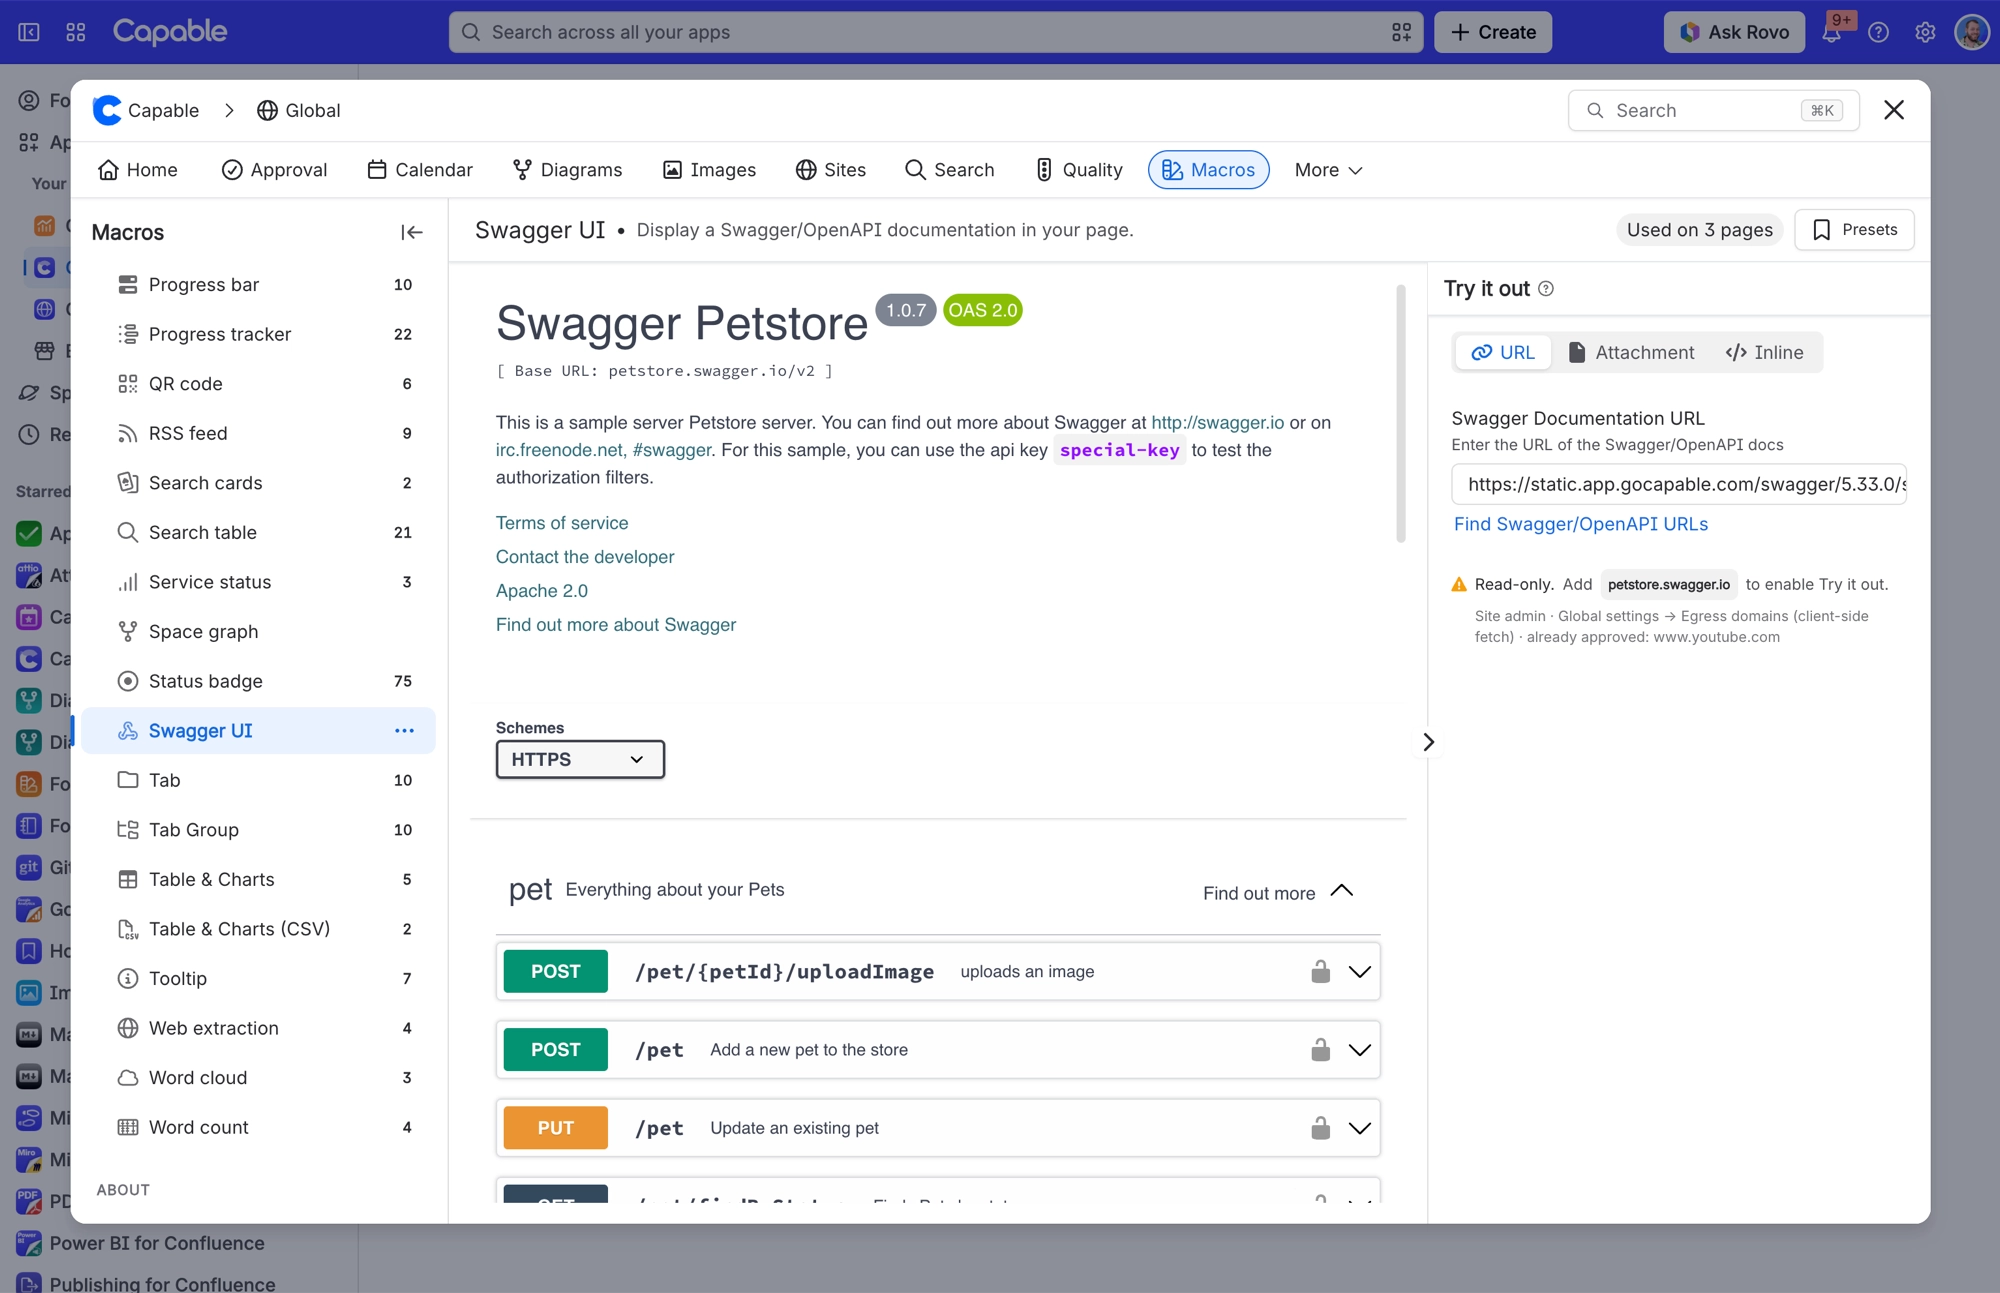Open the Diagrams navigation tab
Screen dimensions: 2000x1293
(x=567, y=170)
